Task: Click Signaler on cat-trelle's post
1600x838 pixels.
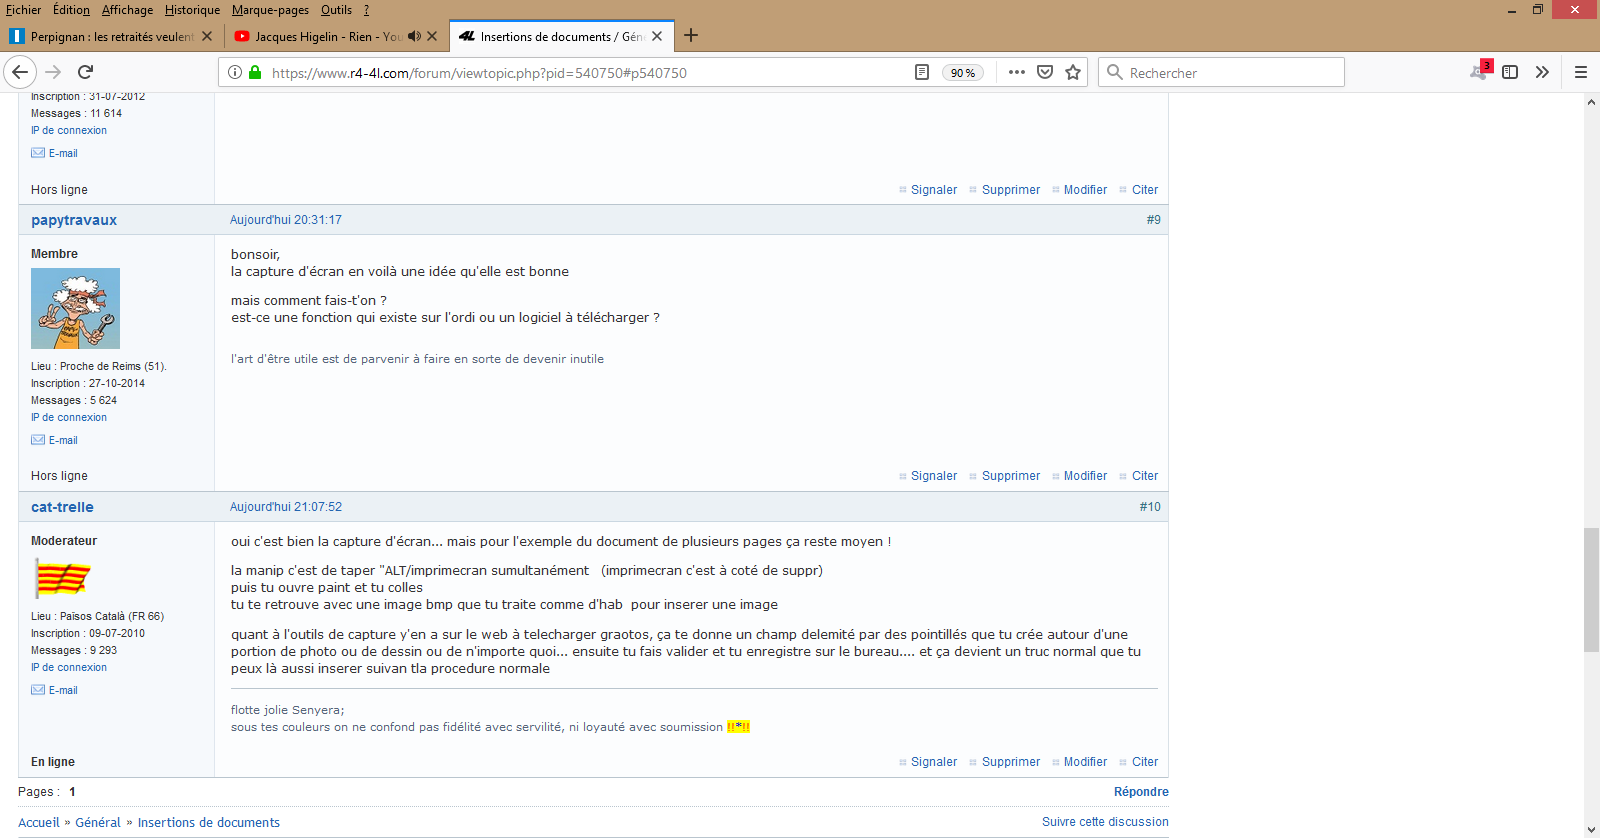Action: coord(934,762)
